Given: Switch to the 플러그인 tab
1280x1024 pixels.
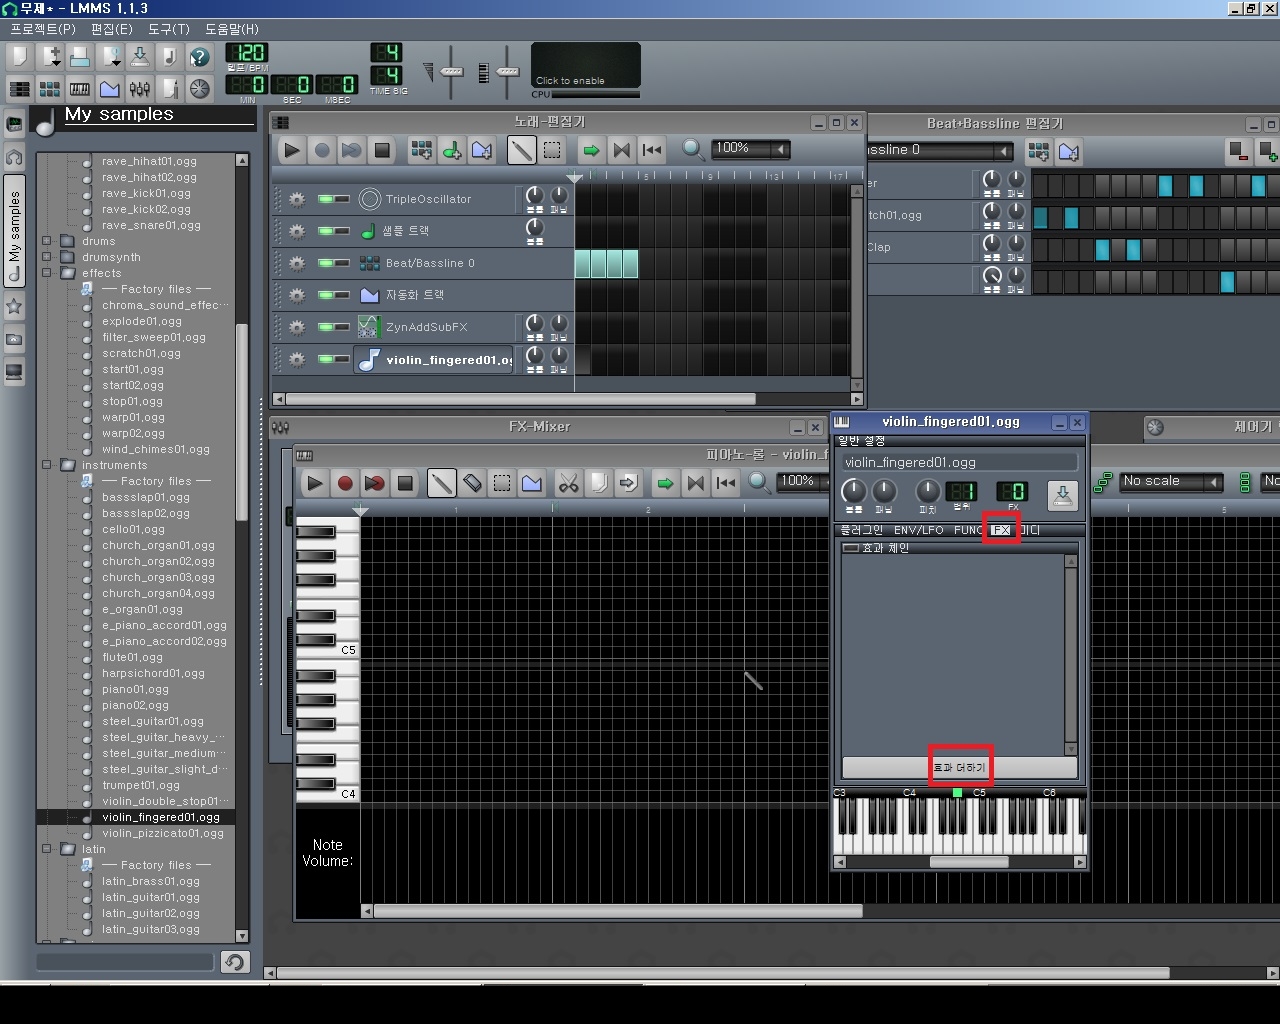Looking at the screenshot, I should pyautogui.click(x=861, y=530).
